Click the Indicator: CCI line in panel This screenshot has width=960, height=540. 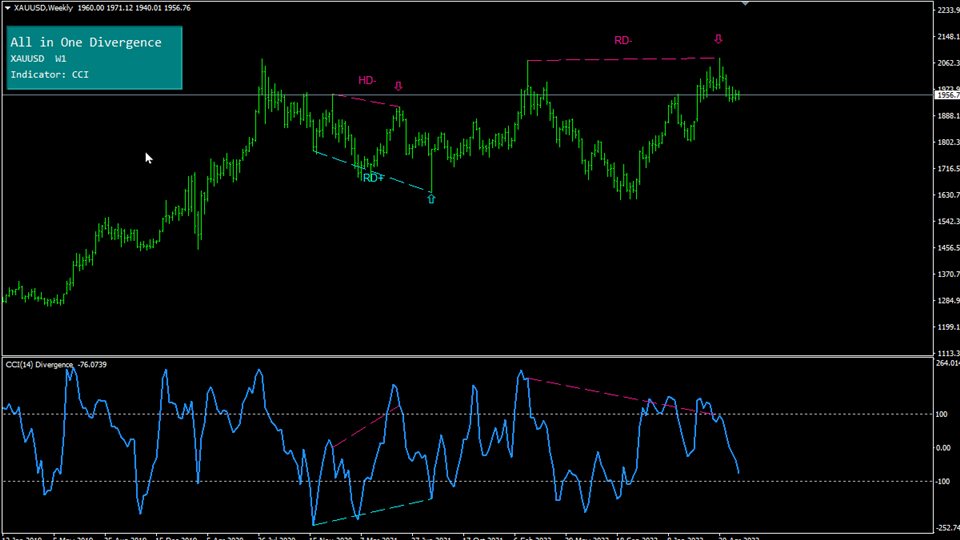pyautogui.click(x=50, y=75)
